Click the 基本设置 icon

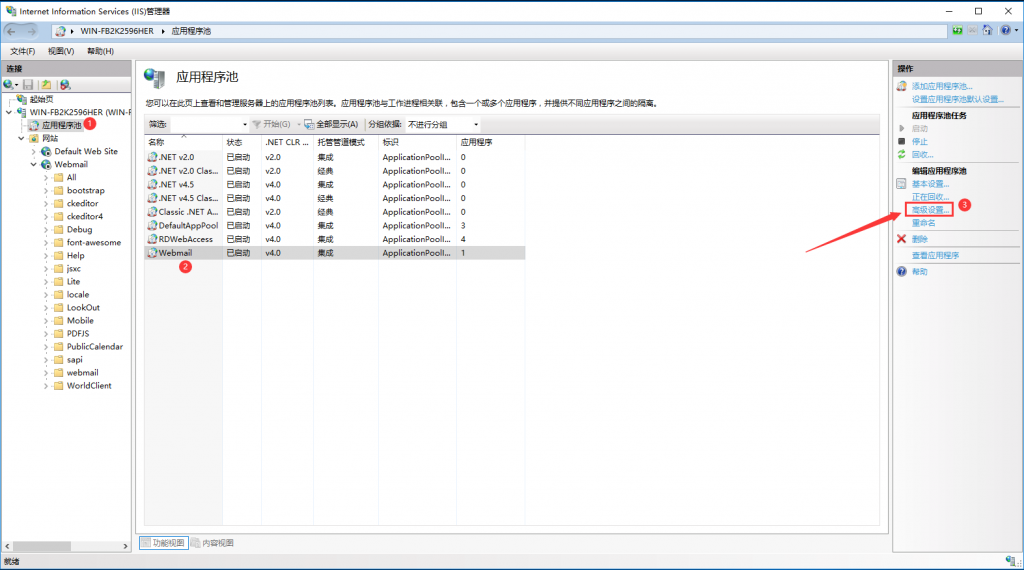pos(901,184)
